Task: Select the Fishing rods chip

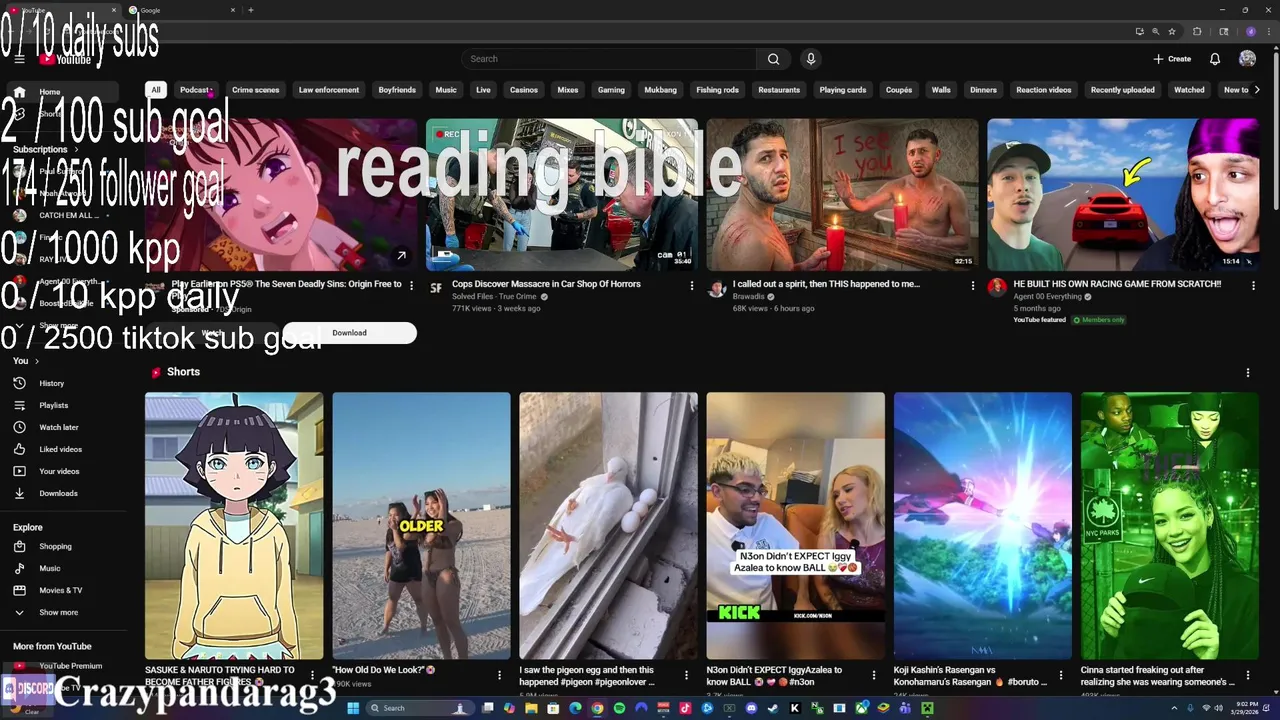Action: pyautogui.click(x=718, y=90)
